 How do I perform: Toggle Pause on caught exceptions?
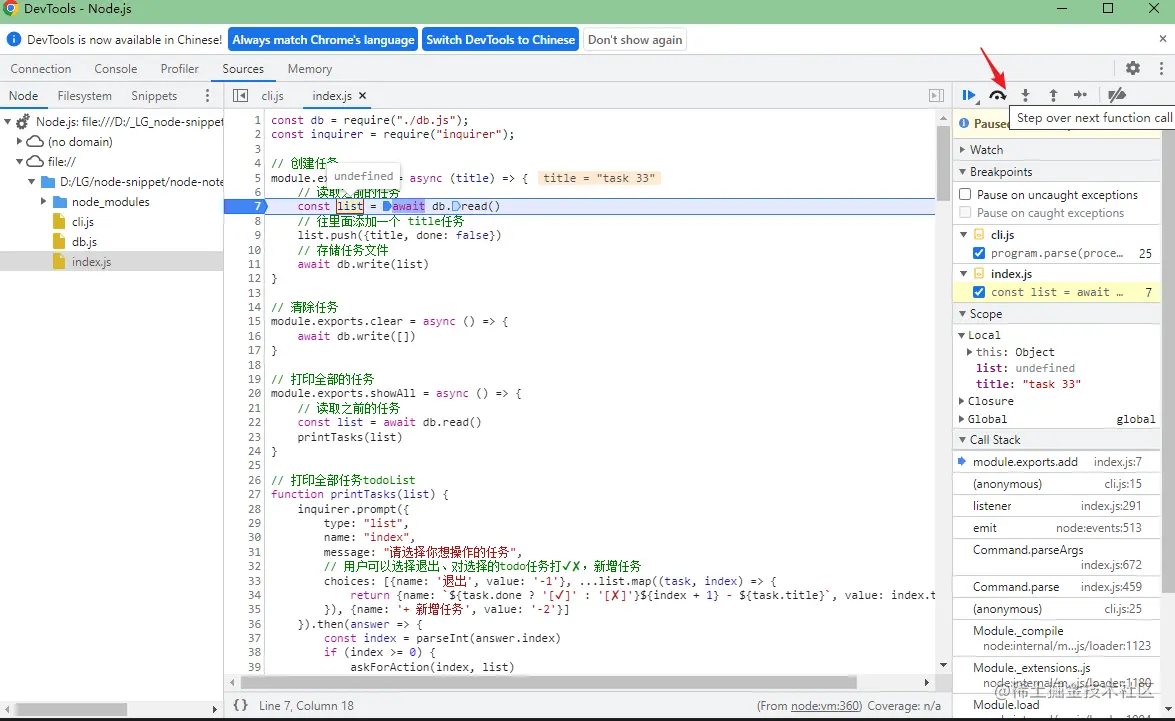click(965, 213)
